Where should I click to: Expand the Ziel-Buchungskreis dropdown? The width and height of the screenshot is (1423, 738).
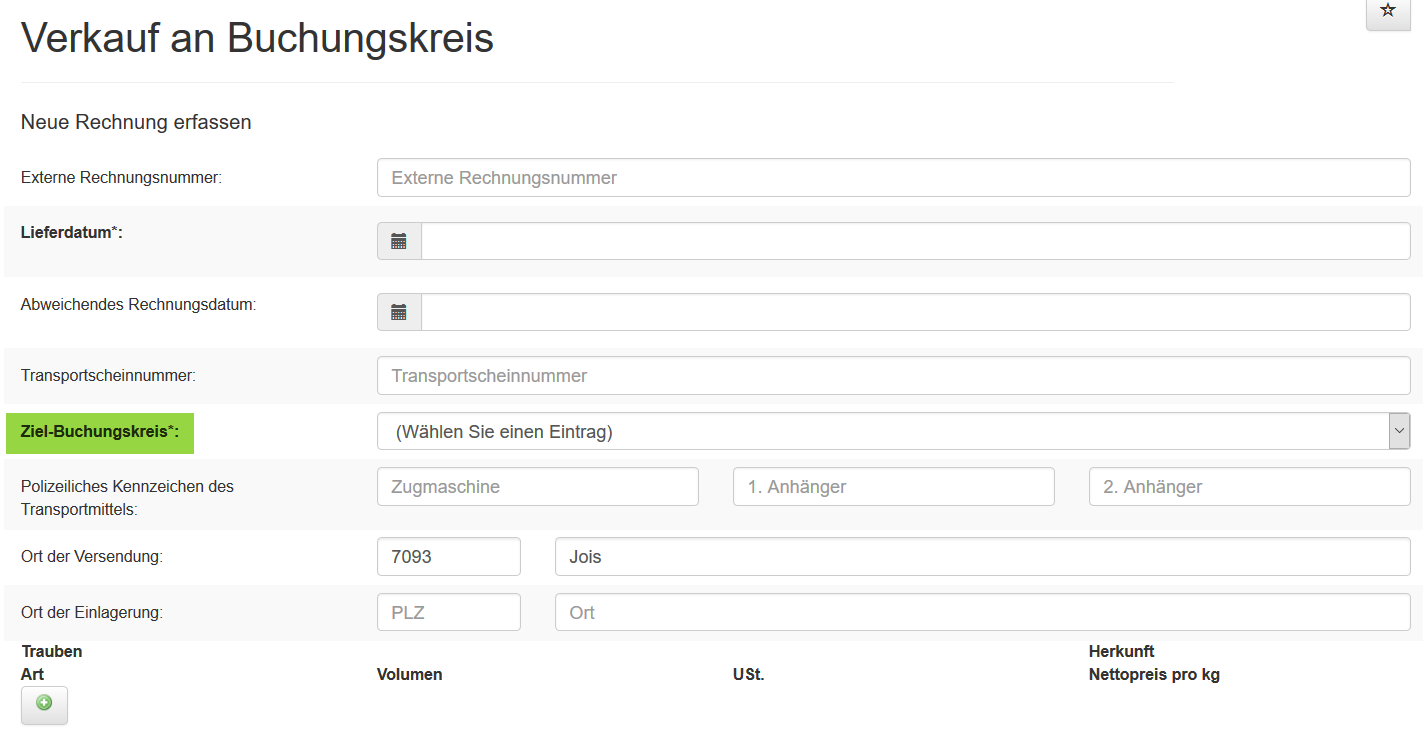[x=882, y=432]
